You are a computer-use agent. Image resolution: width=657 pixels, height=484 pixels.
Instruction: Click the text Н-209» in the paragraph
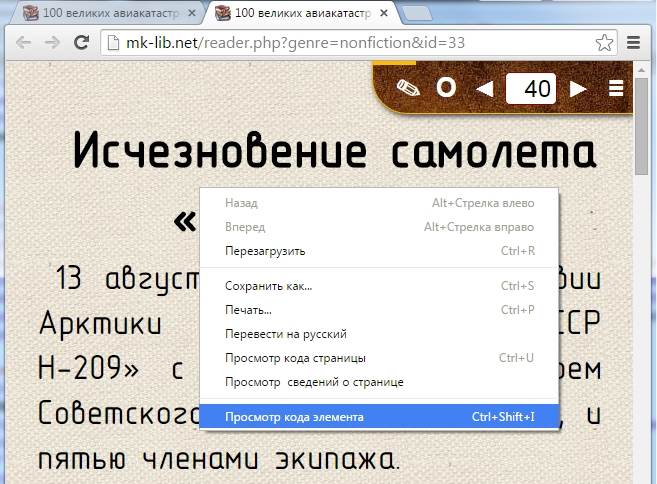coord(88,368)
